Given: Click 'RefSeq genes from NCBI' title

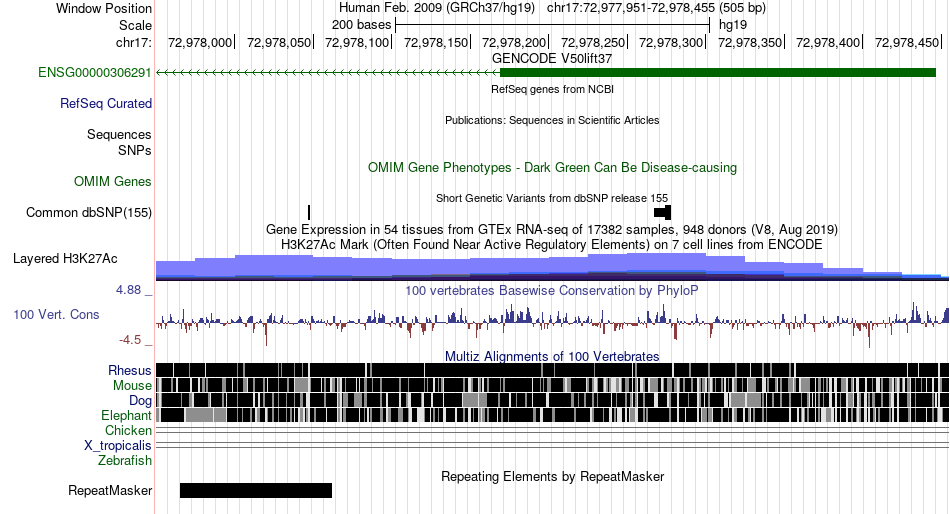Looking at the screenshot, I should [x=552, y=89].
